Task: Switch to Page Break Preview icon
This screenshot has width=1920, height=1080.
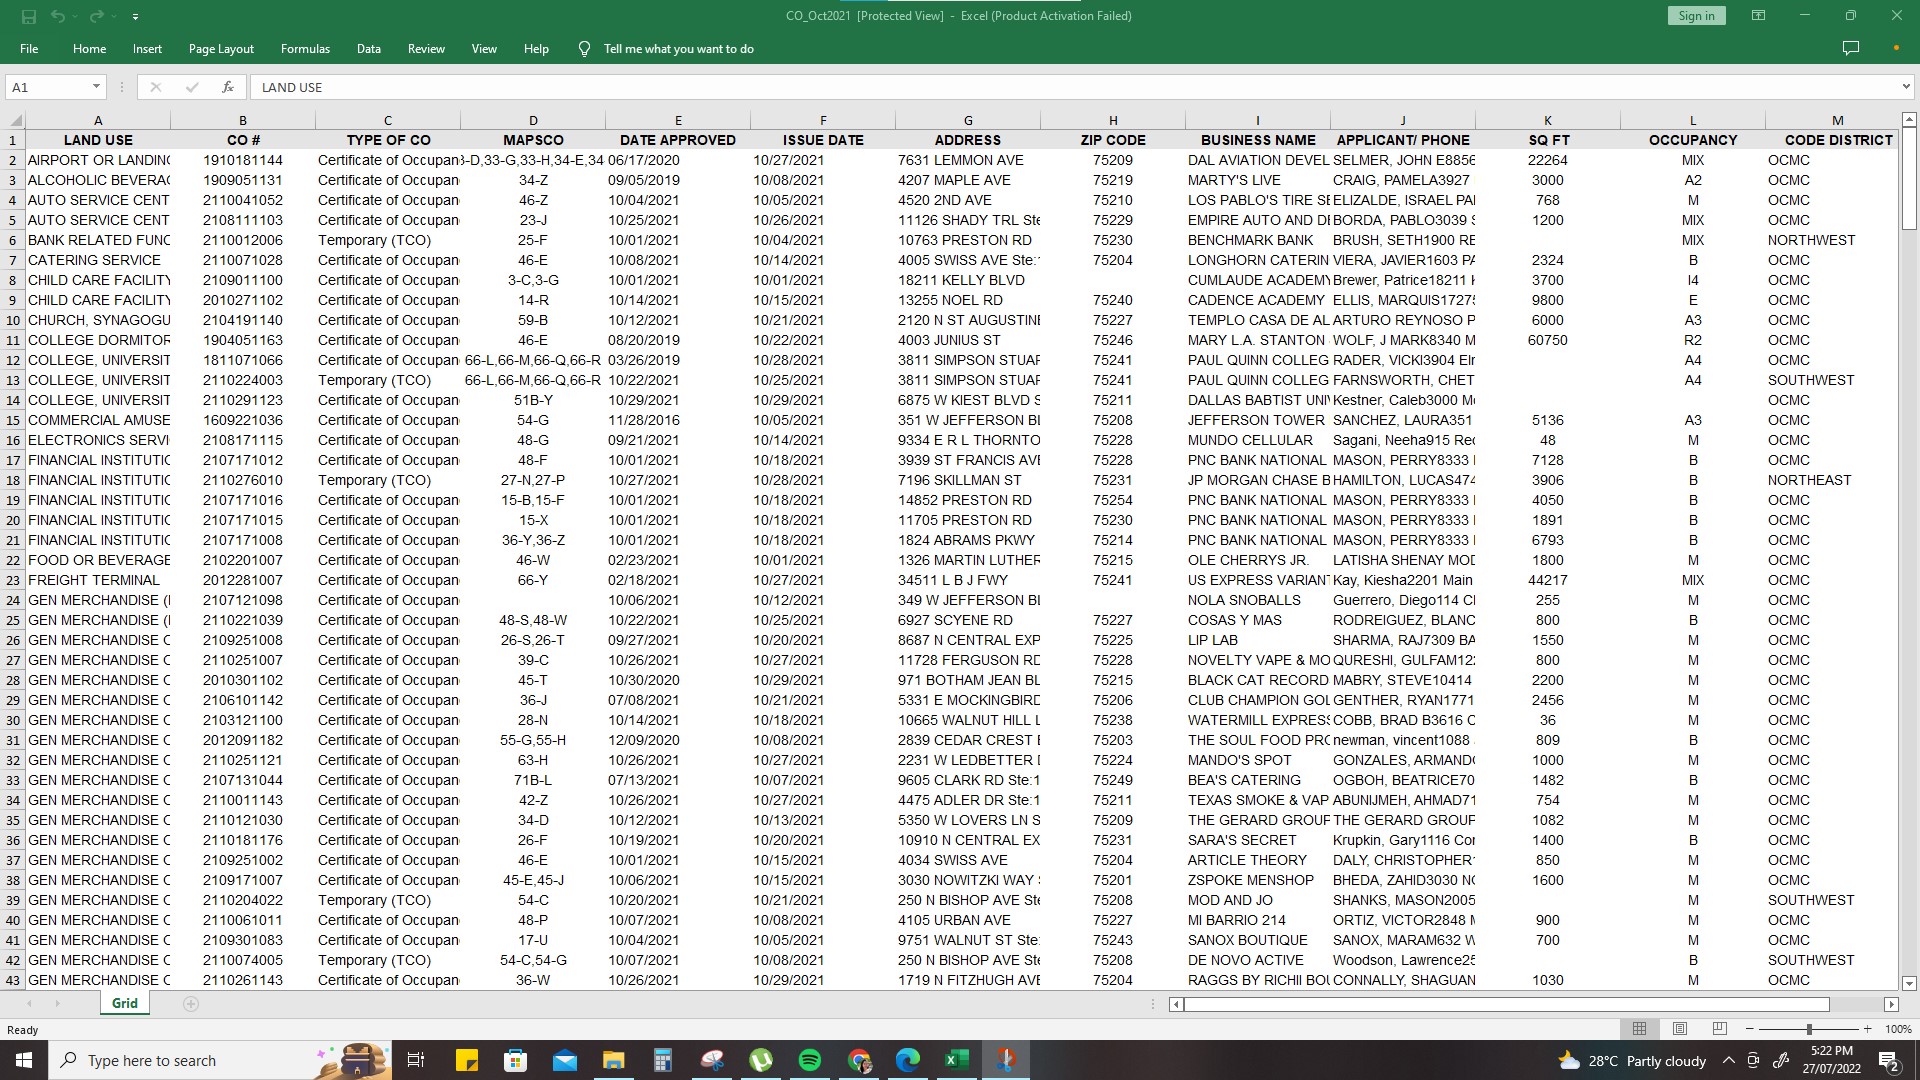Action: tap(1720, 1029)
